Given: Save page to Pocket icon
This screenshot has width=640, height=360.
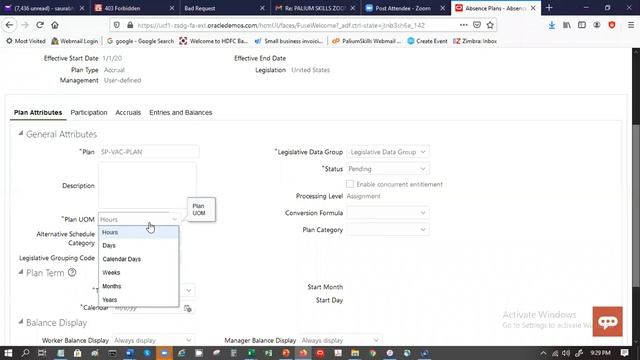Looking at the screenshot, I should (x=477, y=25).
